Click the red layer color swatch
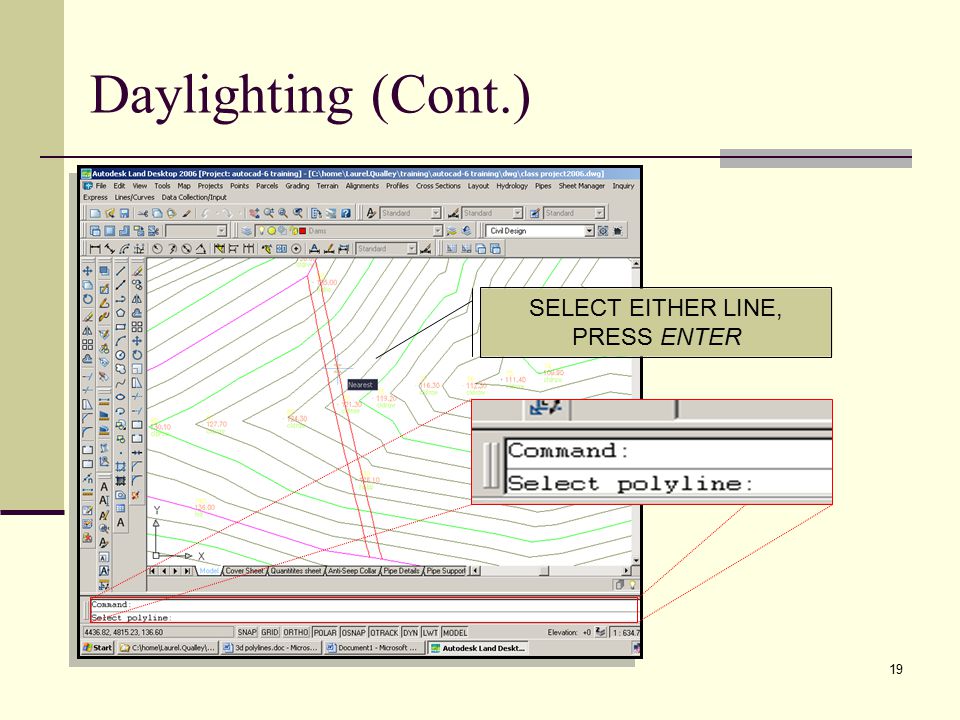This screenshot has height=720, width=960. tap(302, 231)
